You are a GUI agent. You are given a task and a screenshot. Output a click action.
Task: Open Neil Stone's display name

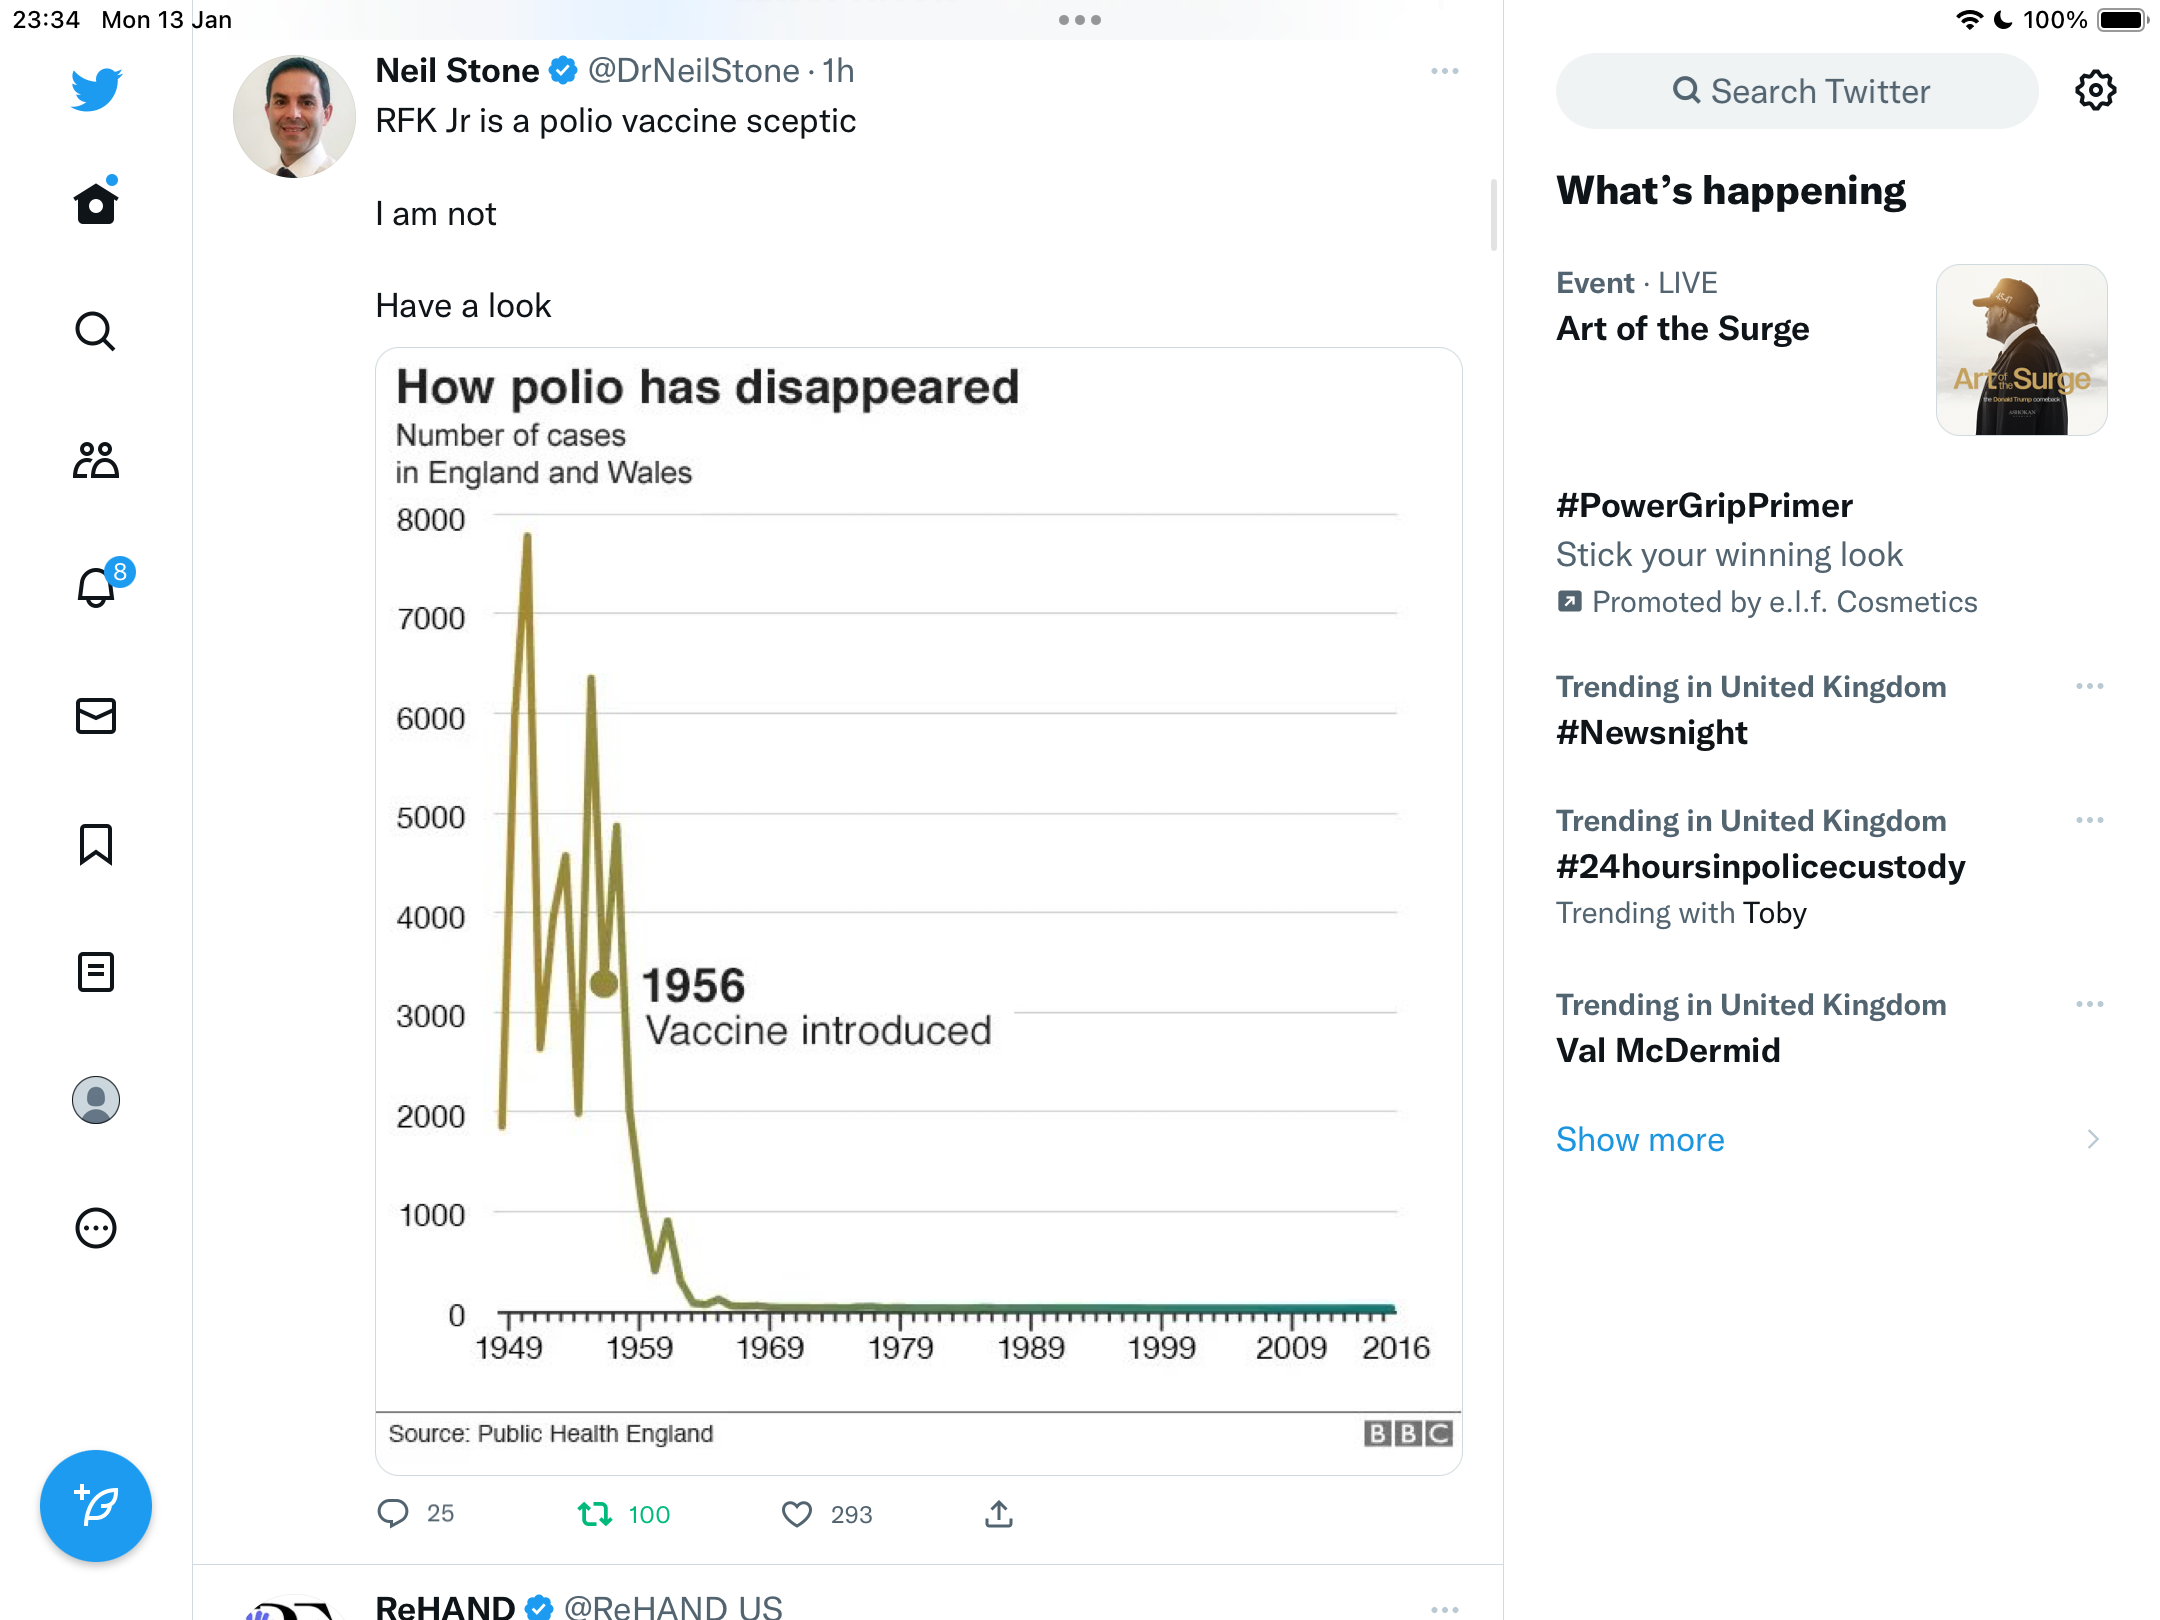tap(457, 70)
